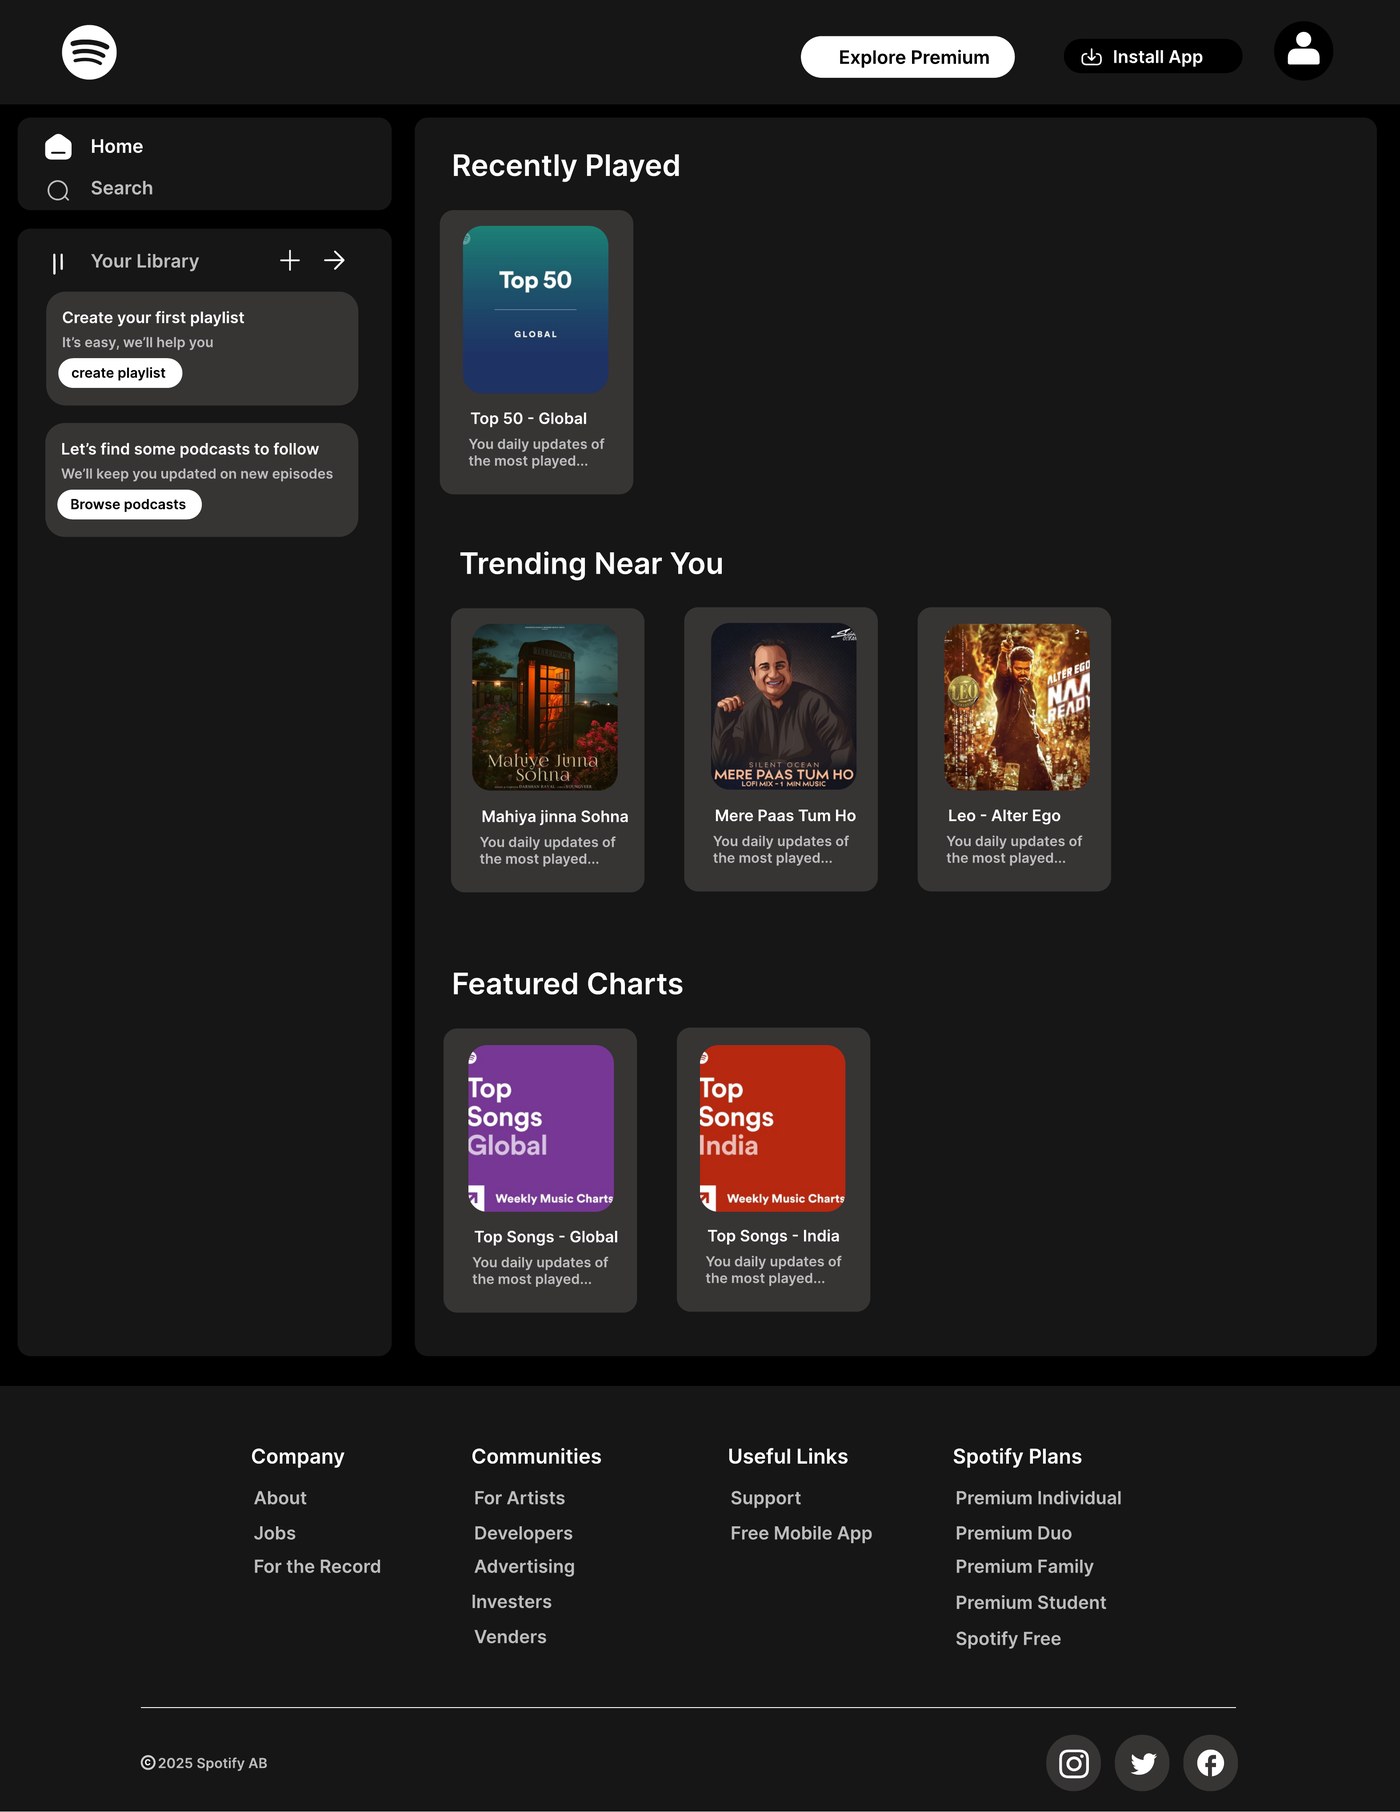Open Premium Family plan link
Image resolution: width=1400 pixels, height=1812 pixels.
pos(1024,1566)
